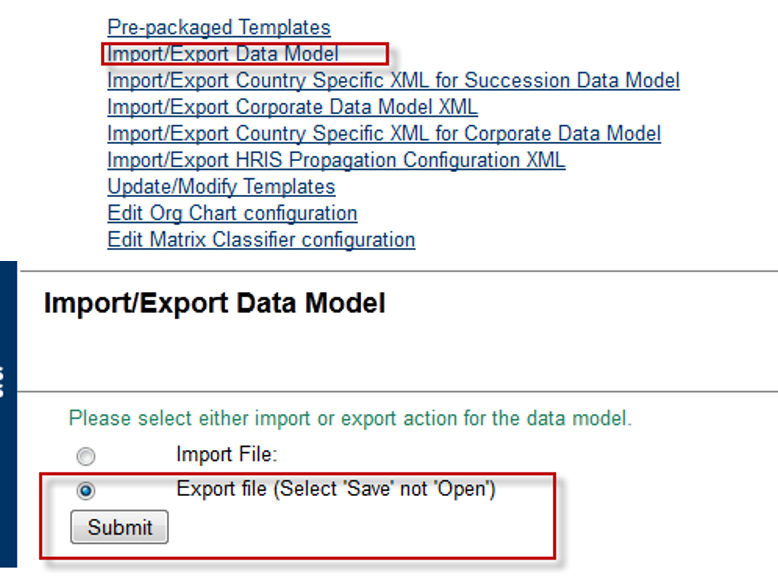Click the dark blue vertical side panel

[8, 414]
